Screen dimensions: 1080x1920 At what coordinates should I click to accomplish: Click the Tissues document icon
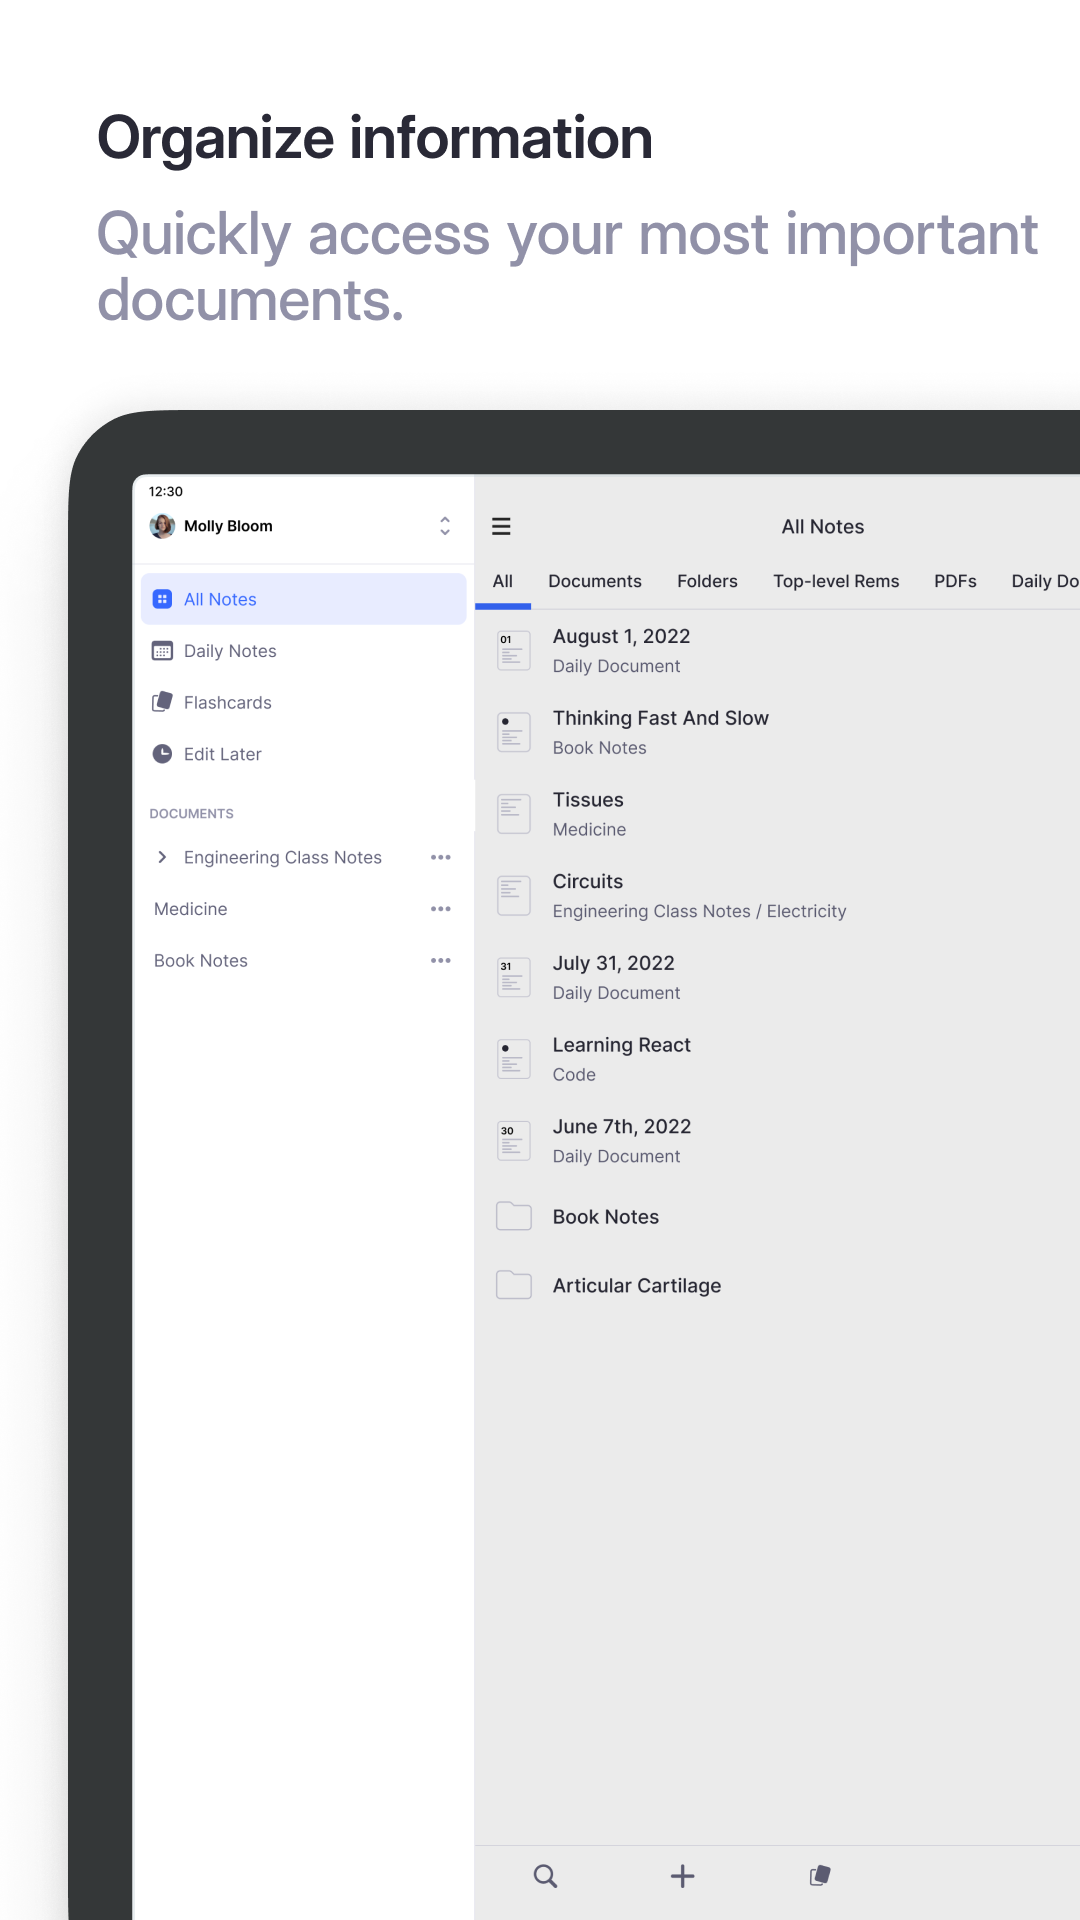[514, 814]
